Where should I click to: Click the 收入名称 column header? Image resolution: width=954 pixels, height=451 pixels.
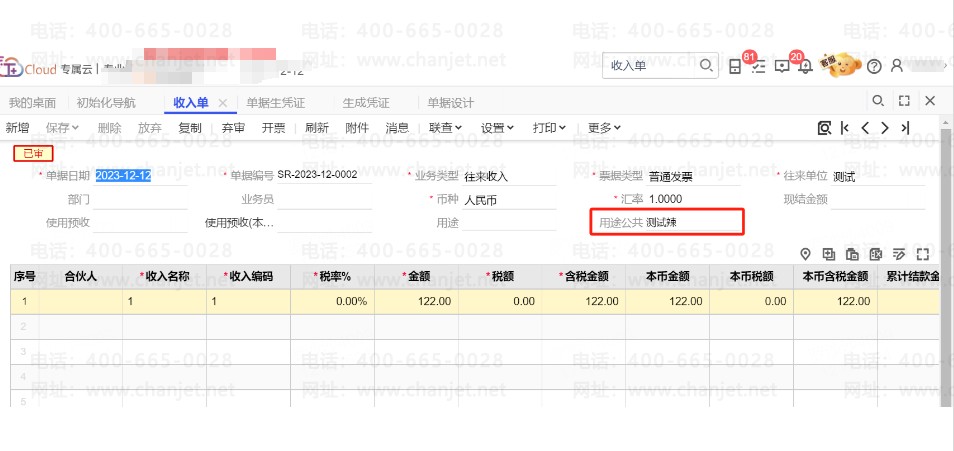pos(164,277)
